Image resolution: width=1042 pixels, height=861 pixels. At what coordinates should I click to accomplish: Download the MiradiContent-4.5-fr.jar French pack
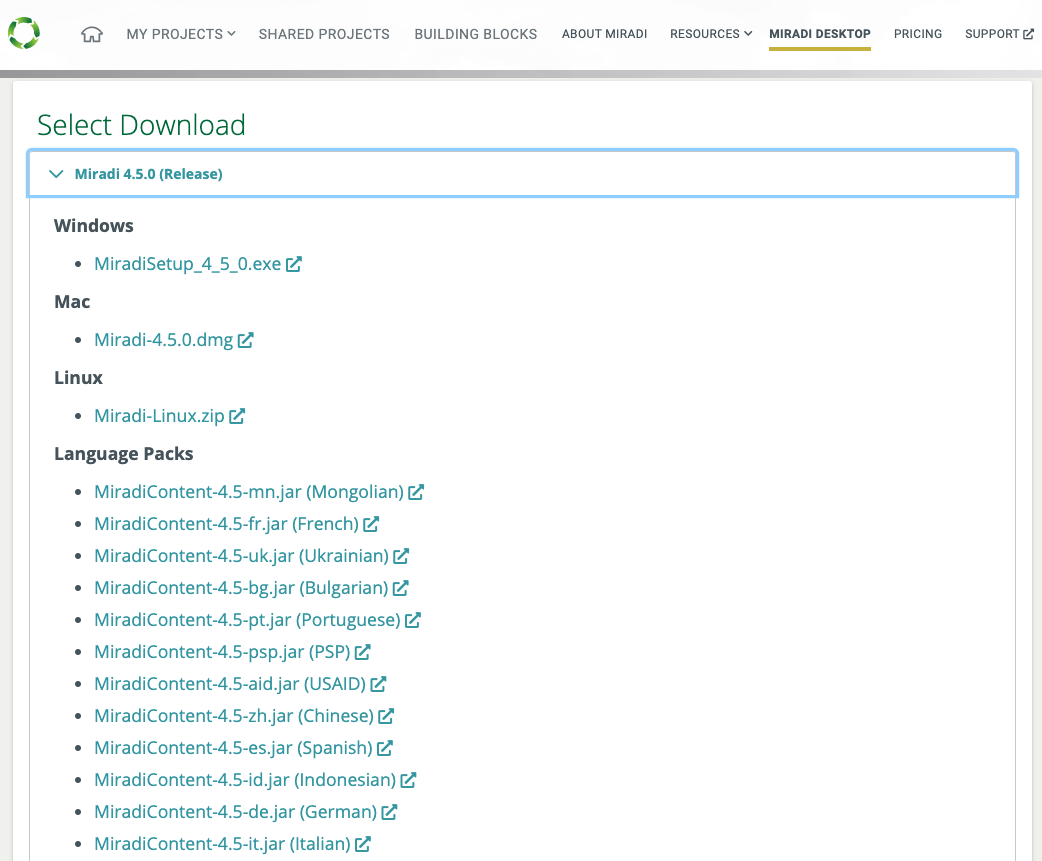[x=226, y=524]
